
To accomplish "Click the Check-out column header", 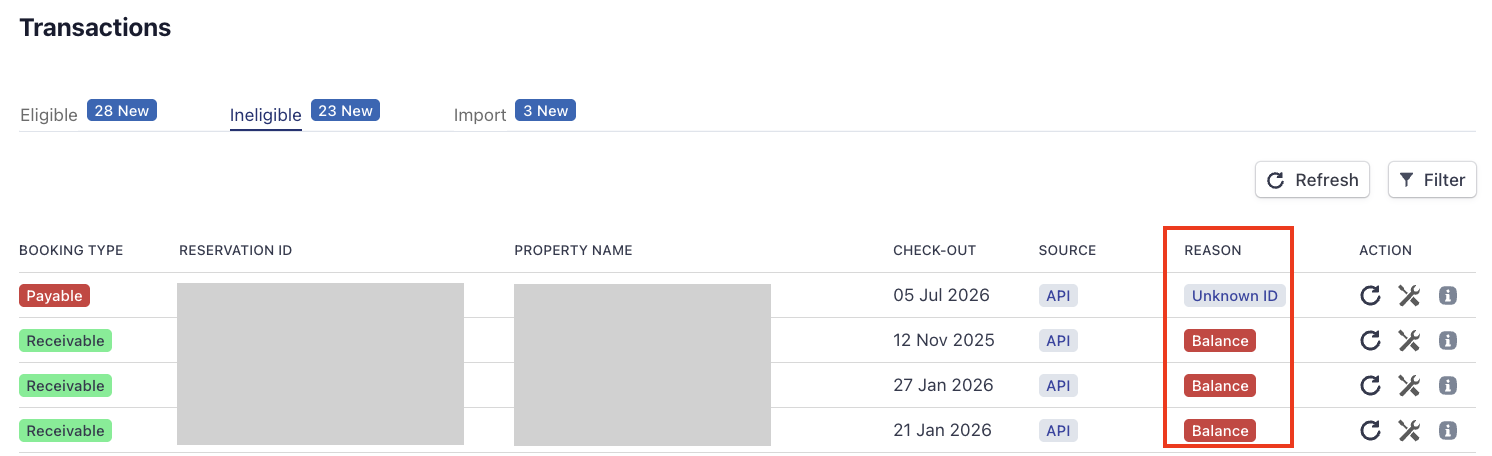I will pyautogui.click(x=934, y=250).
